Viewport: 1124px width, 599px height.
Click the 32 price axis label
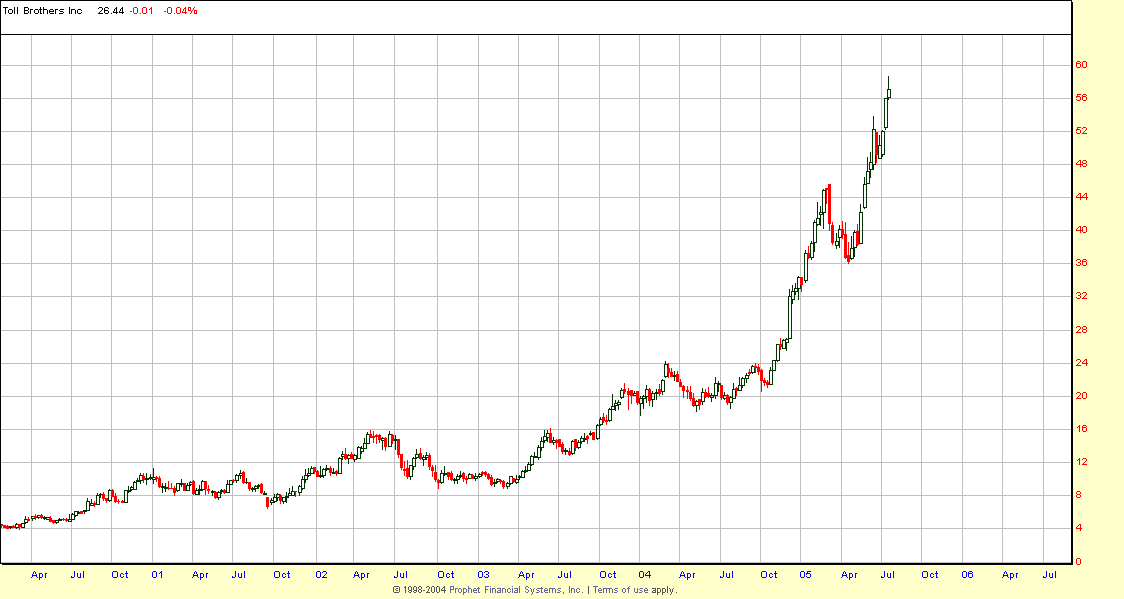(1081, 296)
